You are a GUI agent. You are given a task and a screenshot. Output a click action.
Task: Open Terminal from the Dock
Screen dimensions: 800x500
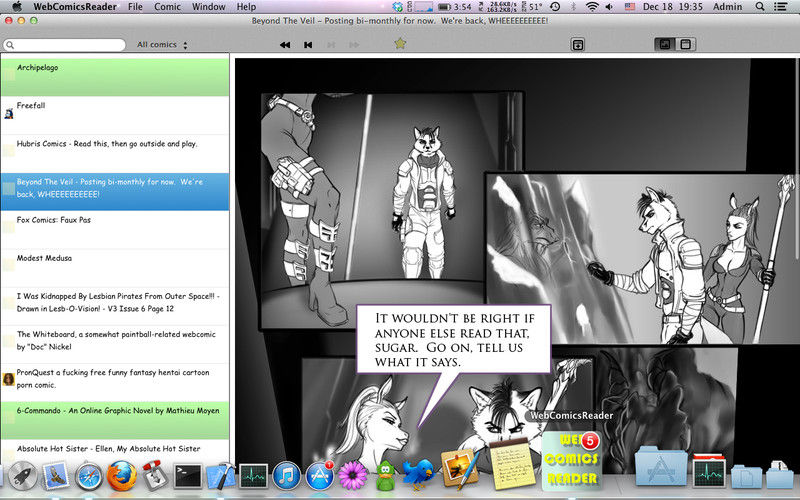(188, 476)
